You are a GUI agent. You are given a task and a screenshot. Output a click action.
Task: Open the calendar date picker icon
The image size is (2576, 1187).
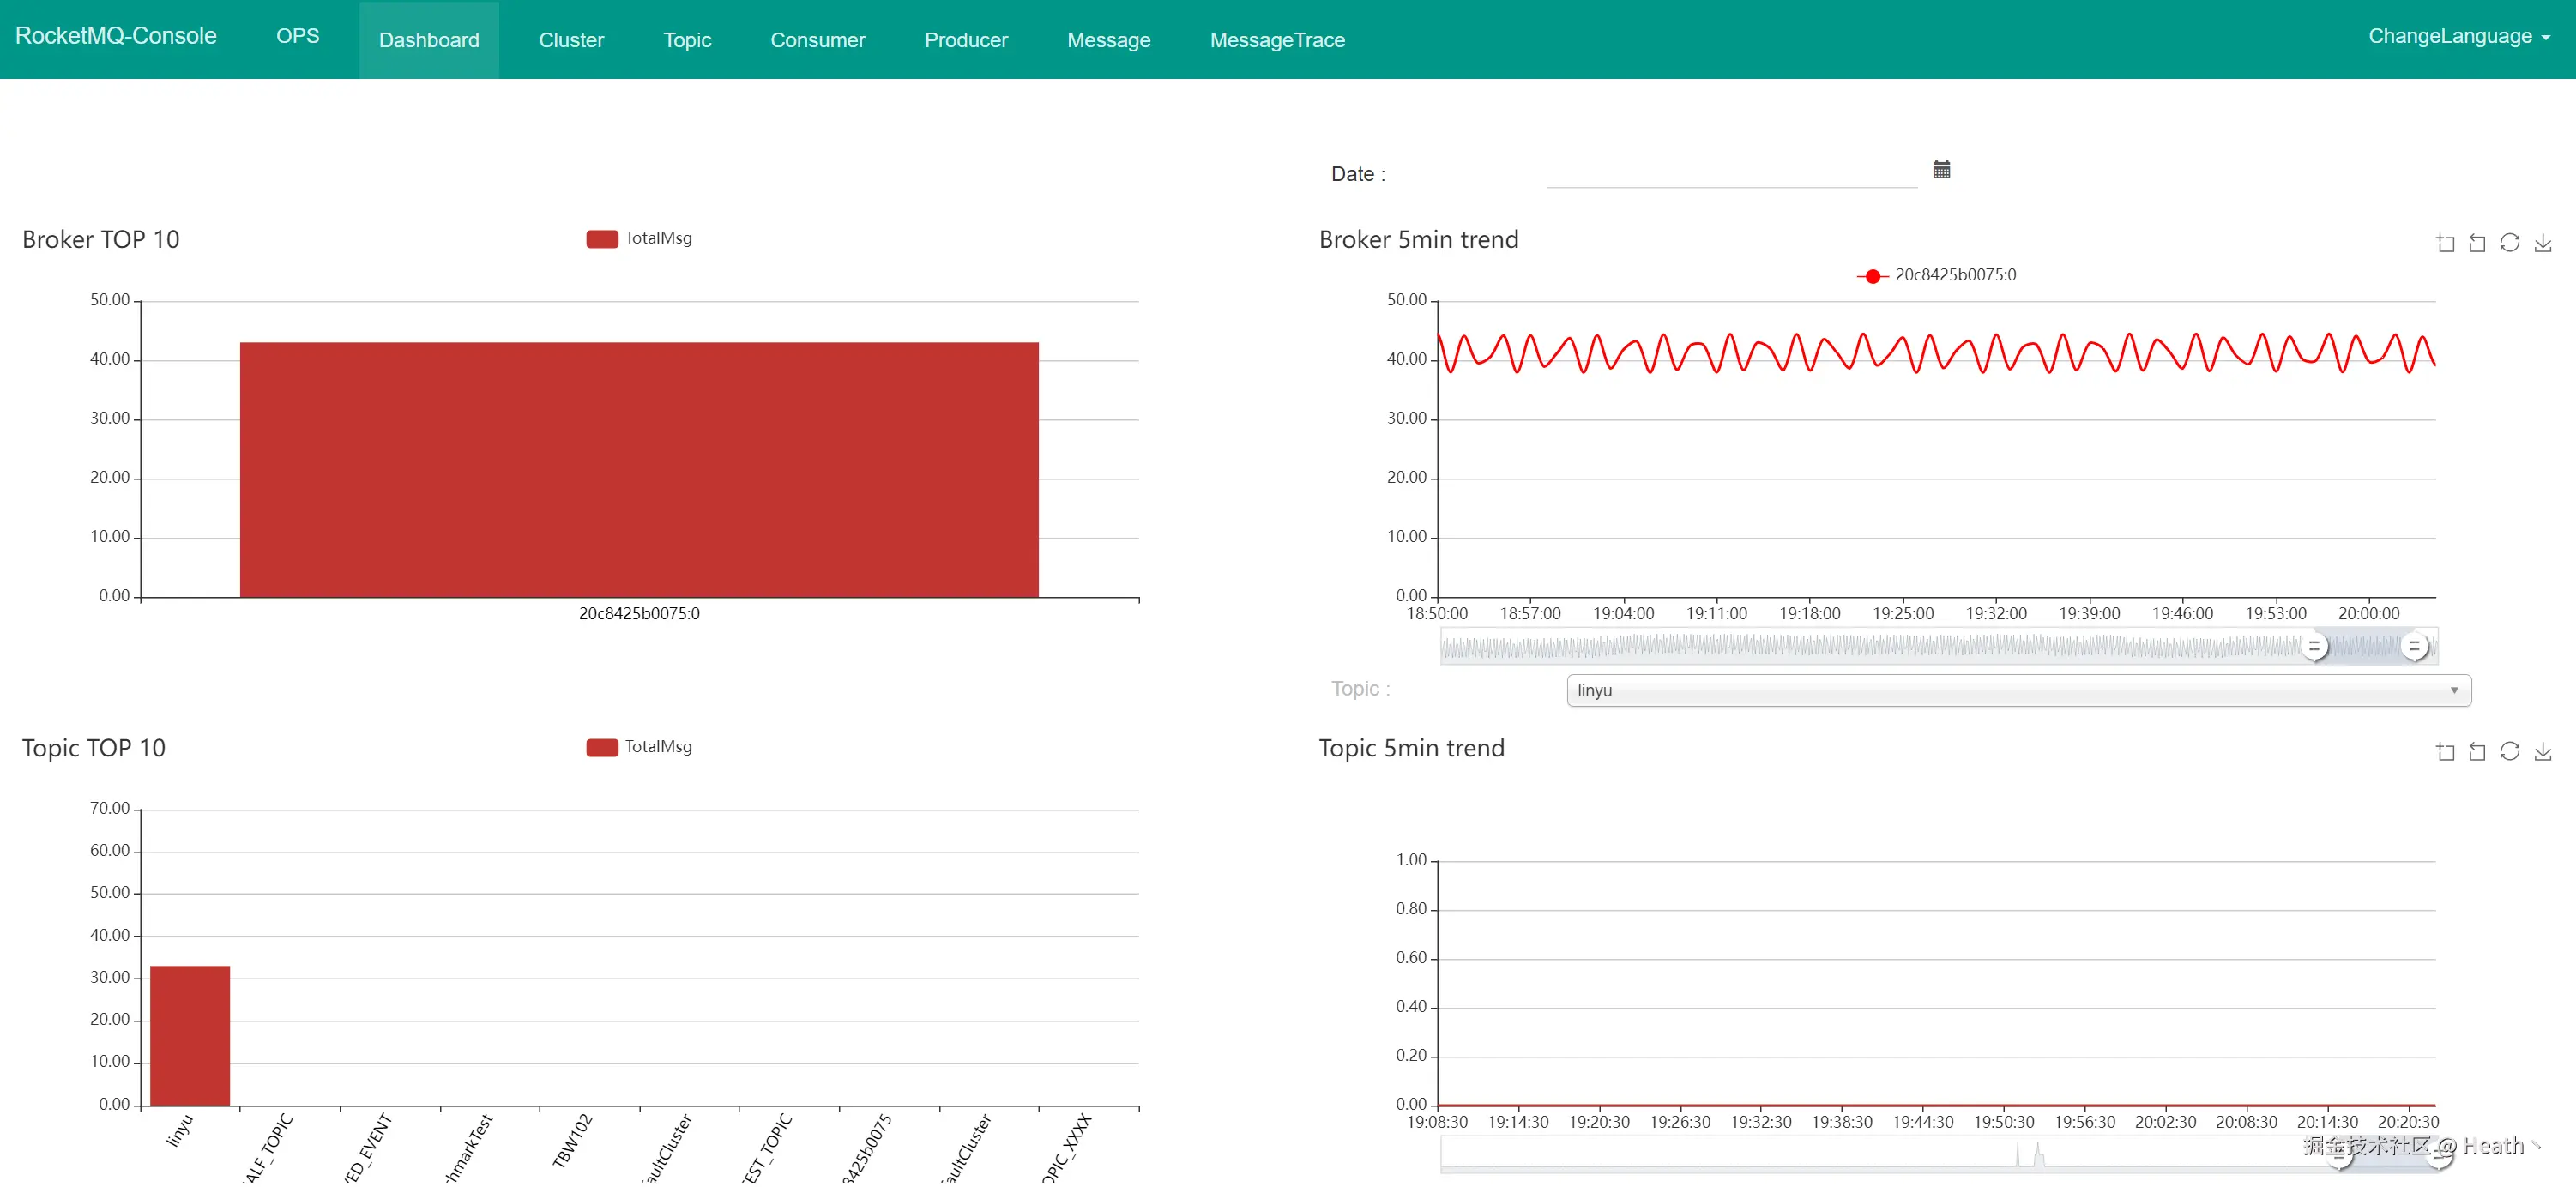(1941, 170)
